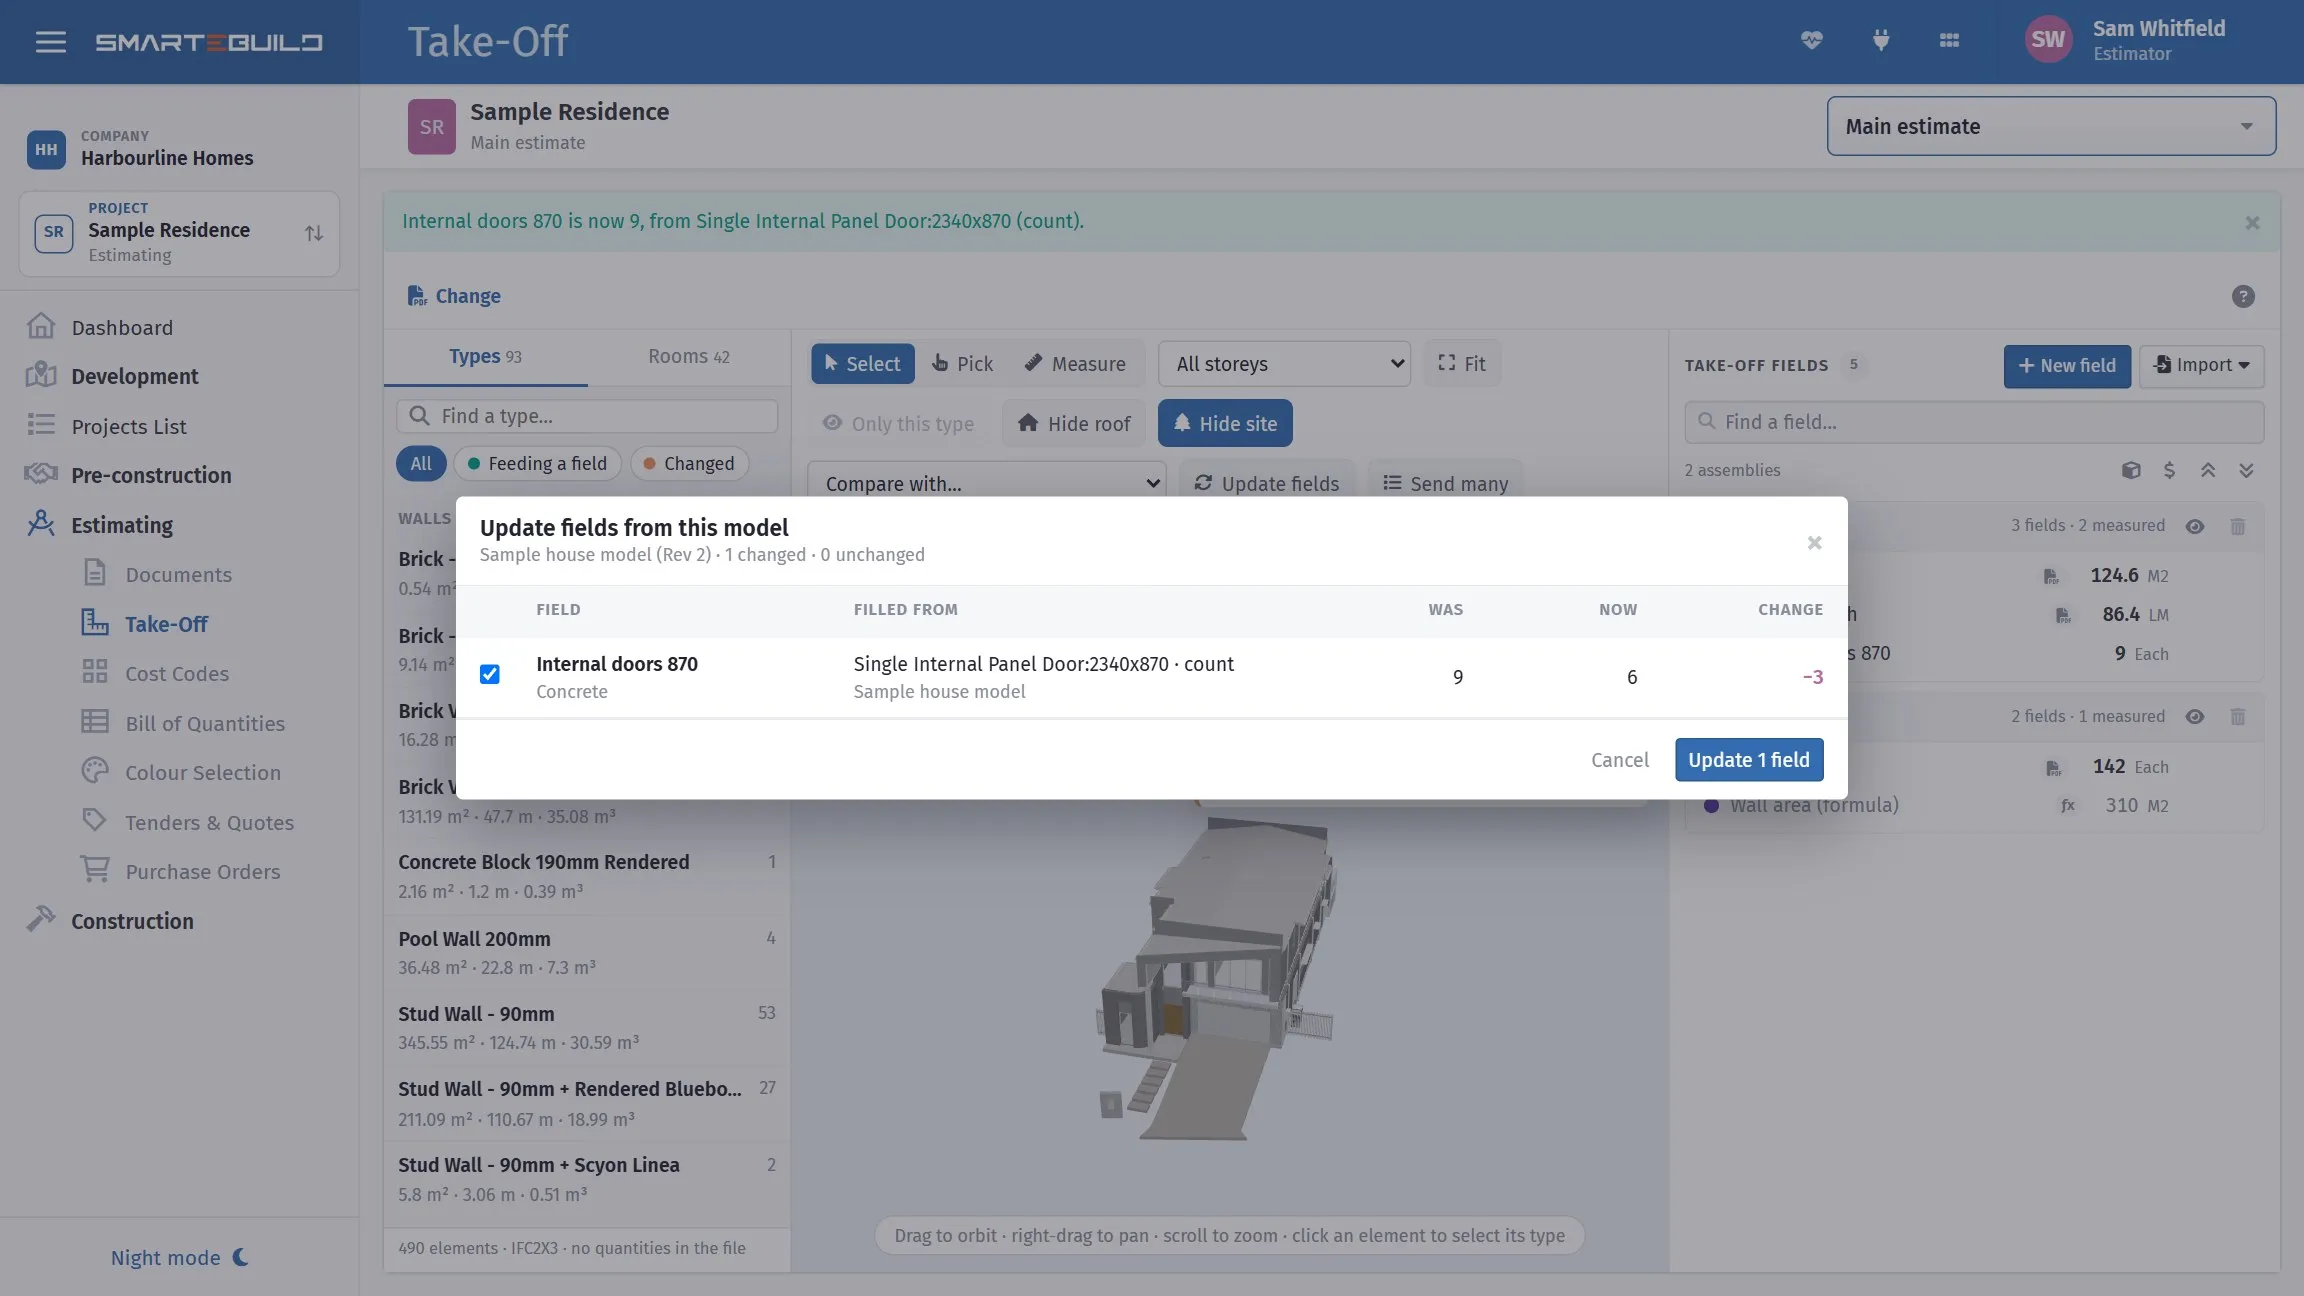Click the Fit view button
This screenshot has width=2304, height=1296.
pos(1462,364)
